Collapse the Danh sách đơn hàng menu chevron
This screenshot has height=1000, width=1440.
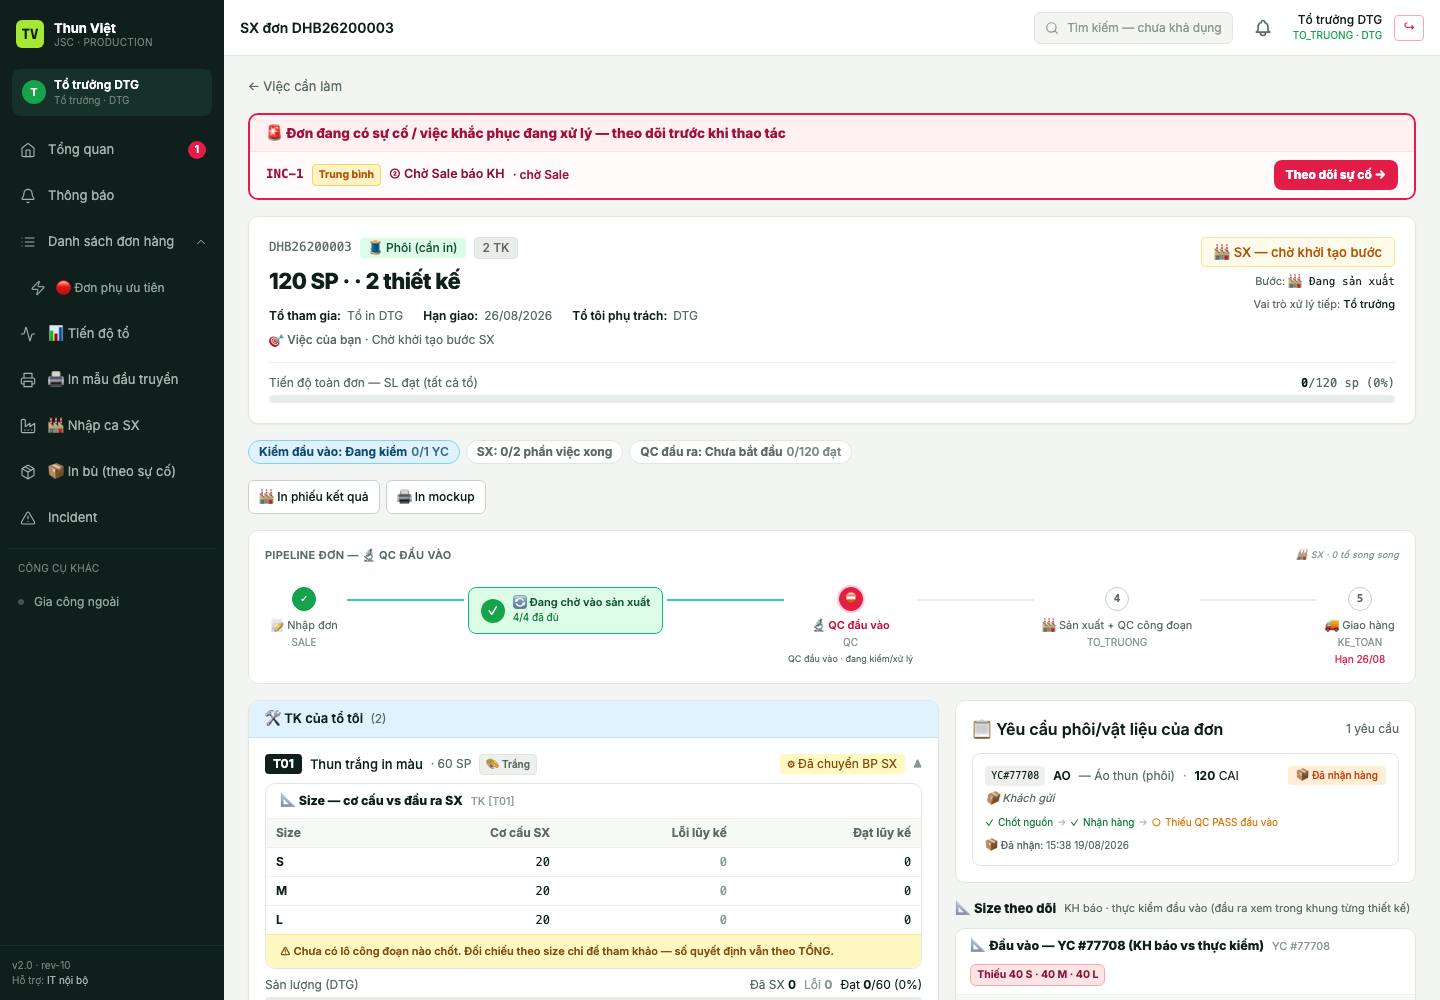201,242
